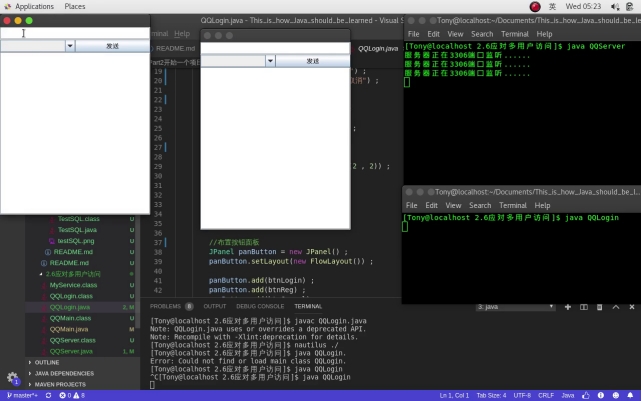The height and width of the screenshot is (401, 642).
Task: Open Edit menu in QQLogin terminal window
Action: pyautogui.click(x=431, y=205)
